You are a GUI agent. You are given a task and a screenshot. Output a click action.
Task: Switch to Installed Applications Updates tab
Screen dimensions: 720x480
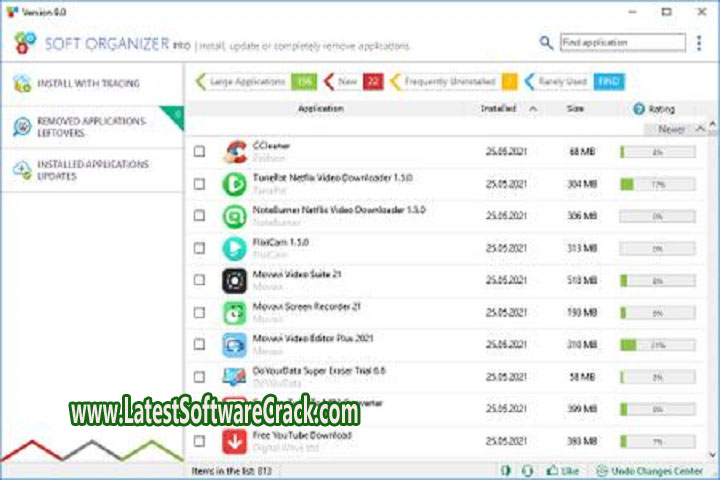click(x=92, y=170)
